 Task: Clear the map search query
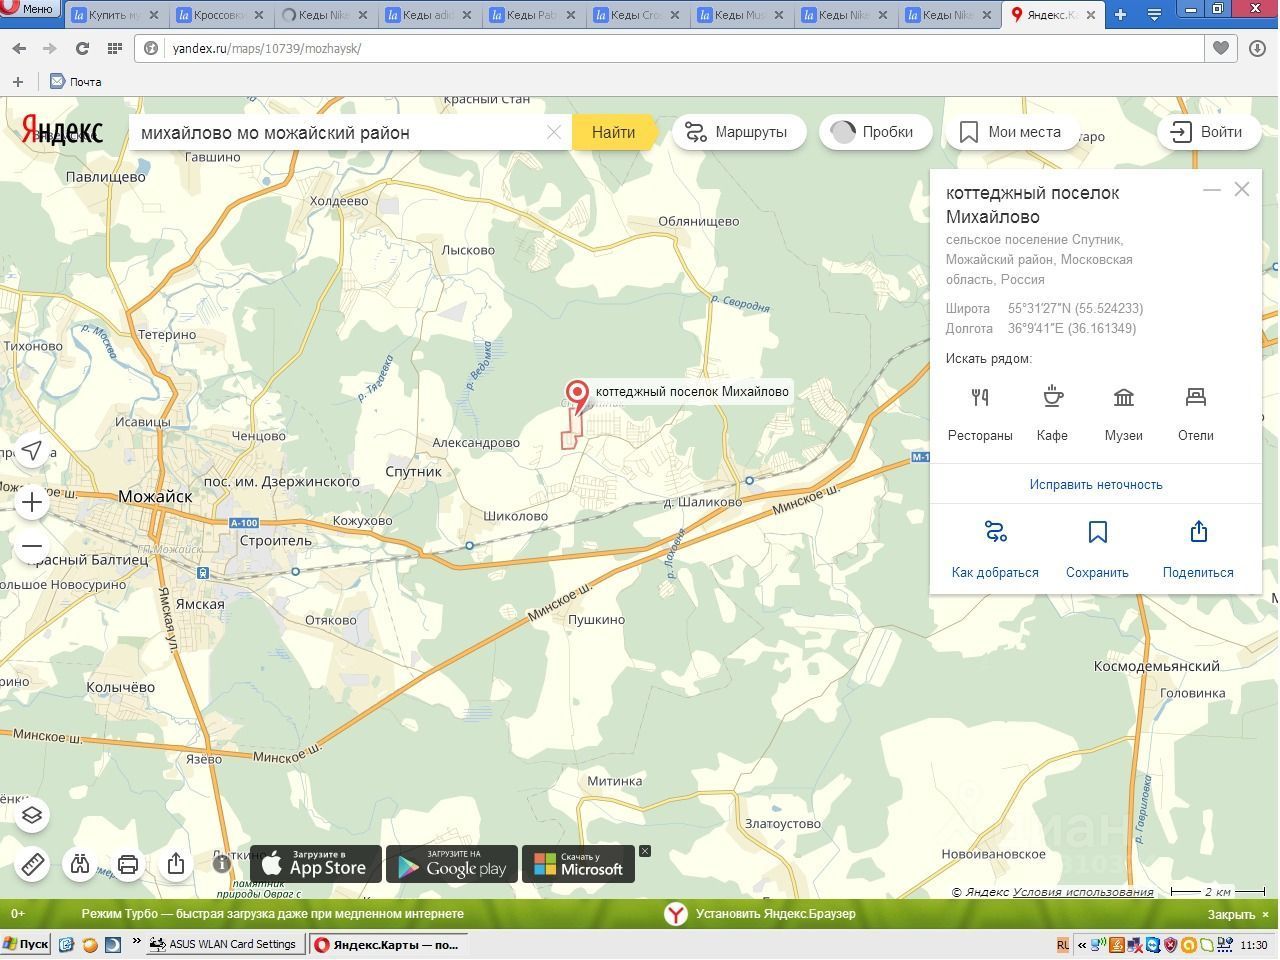tap(553, 132)
